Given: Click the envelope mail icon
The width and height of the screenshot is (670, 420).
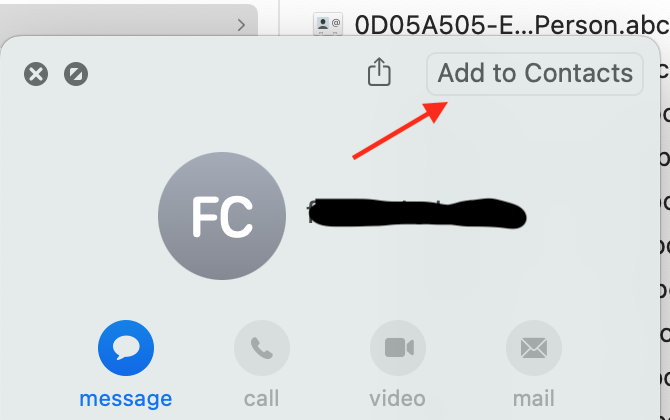Looking at the screenshot, I should click(x=534, y=348).
